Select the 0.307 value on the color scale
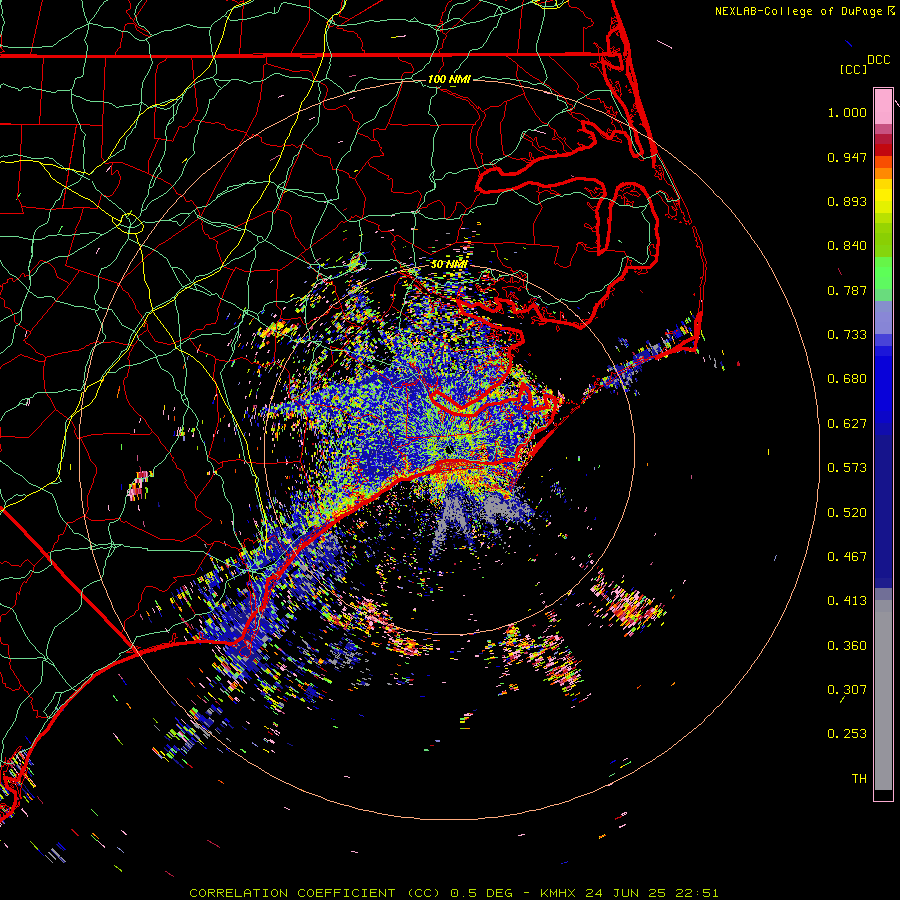Viewport: 900px width, 900px height. click(847, 690)
